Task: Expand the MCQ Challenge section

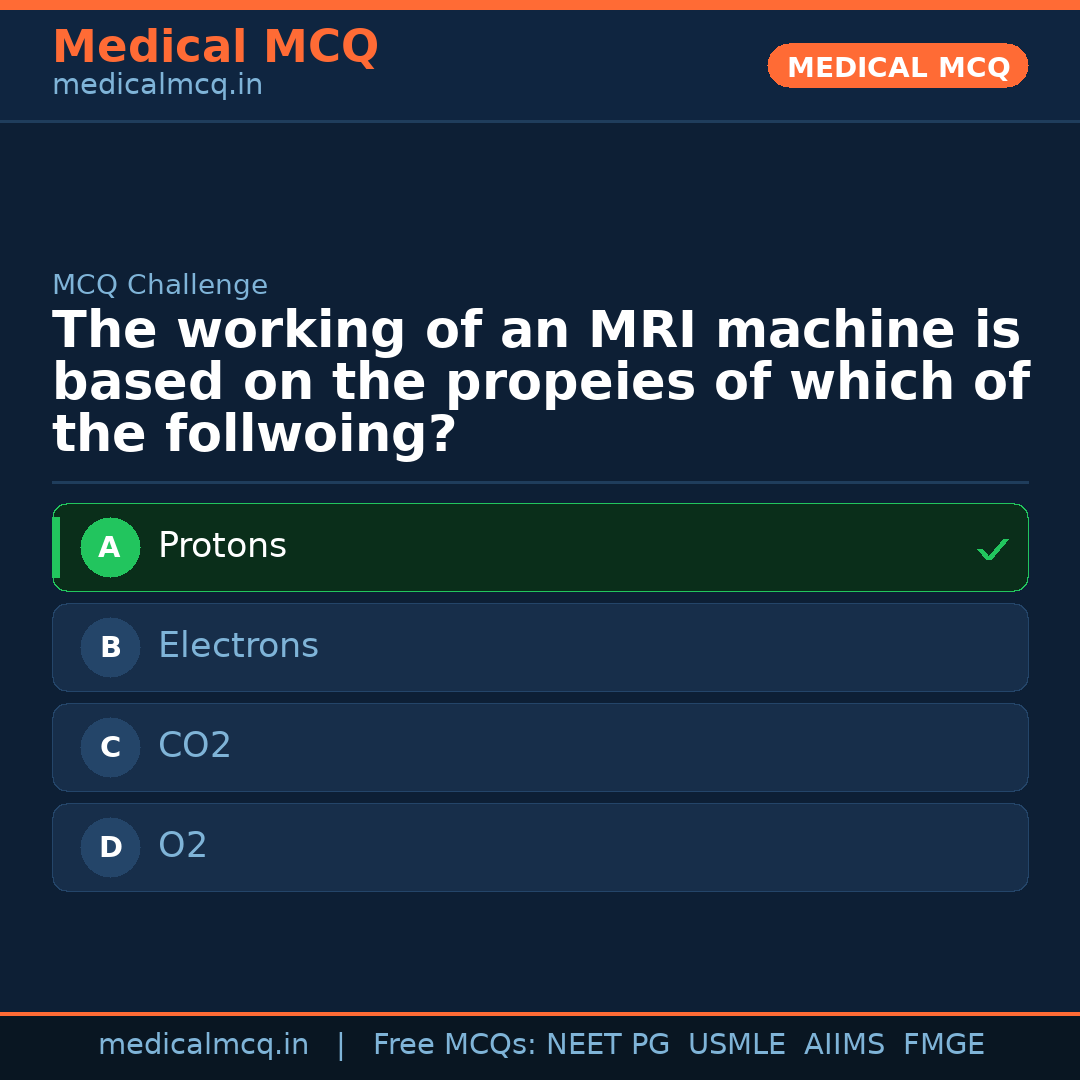Action: tap(160, 285)
